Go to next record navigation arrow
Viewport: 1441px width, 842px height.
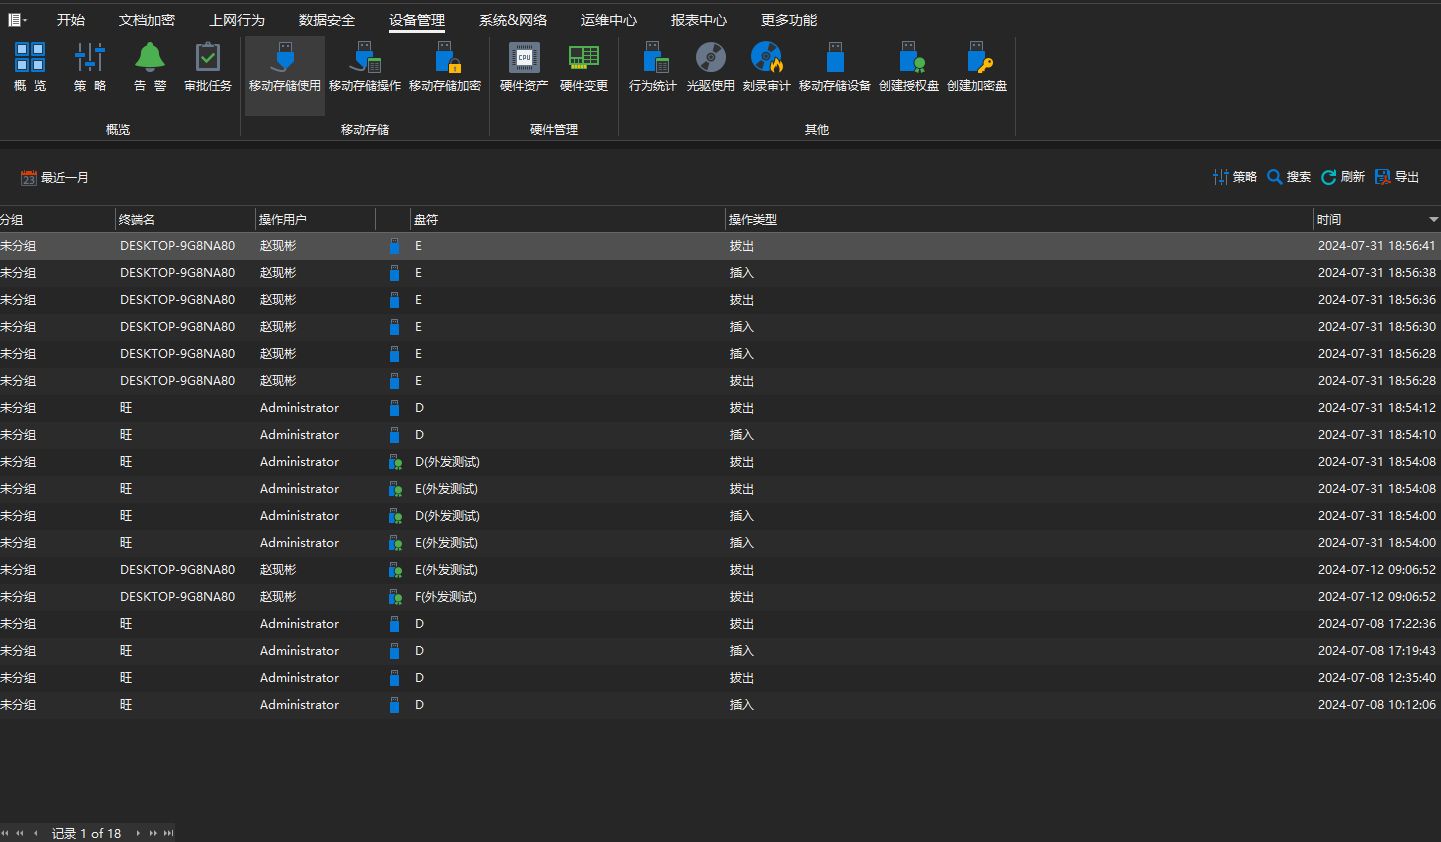click(x=138, y=833)
